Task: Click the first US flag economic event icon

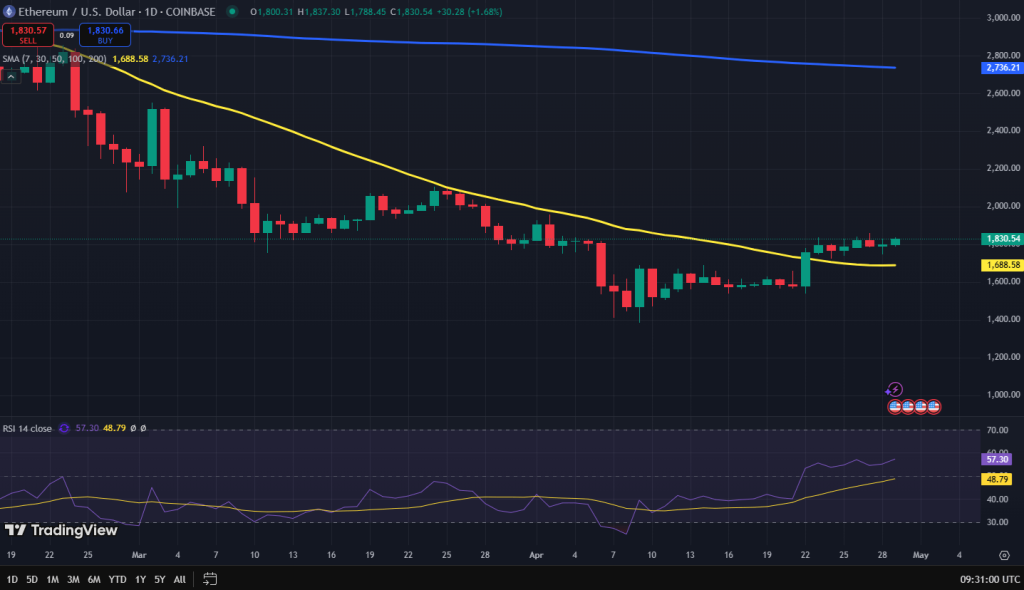Action: point(895,407)
